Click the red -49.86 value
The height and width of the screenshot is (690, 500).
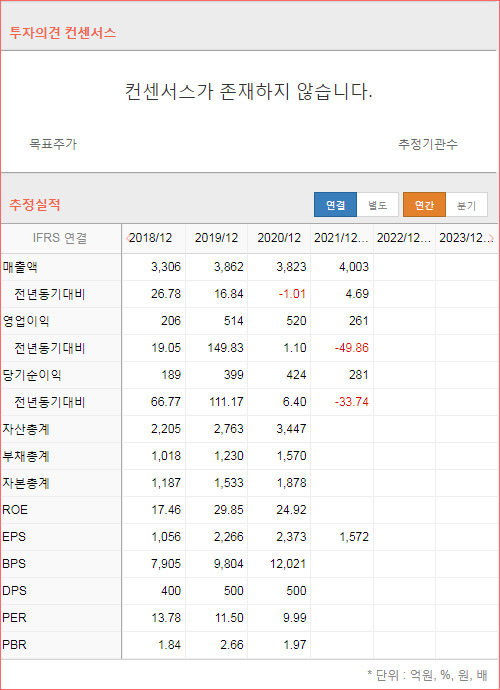coord(352,348)
